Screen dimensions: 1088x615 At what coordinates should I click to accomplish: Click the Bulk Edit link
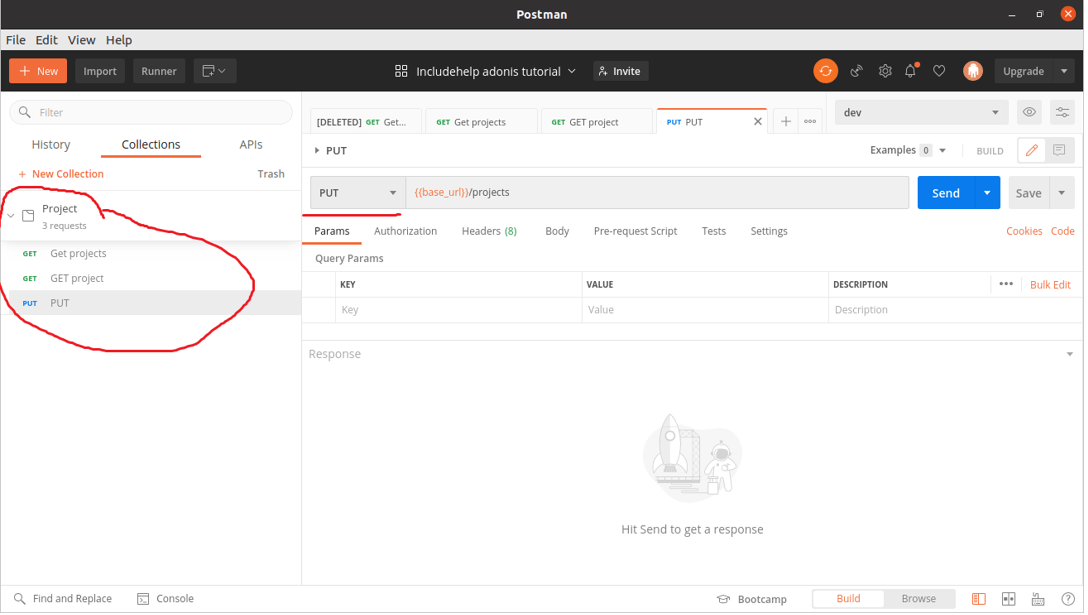click(1050, 284)
